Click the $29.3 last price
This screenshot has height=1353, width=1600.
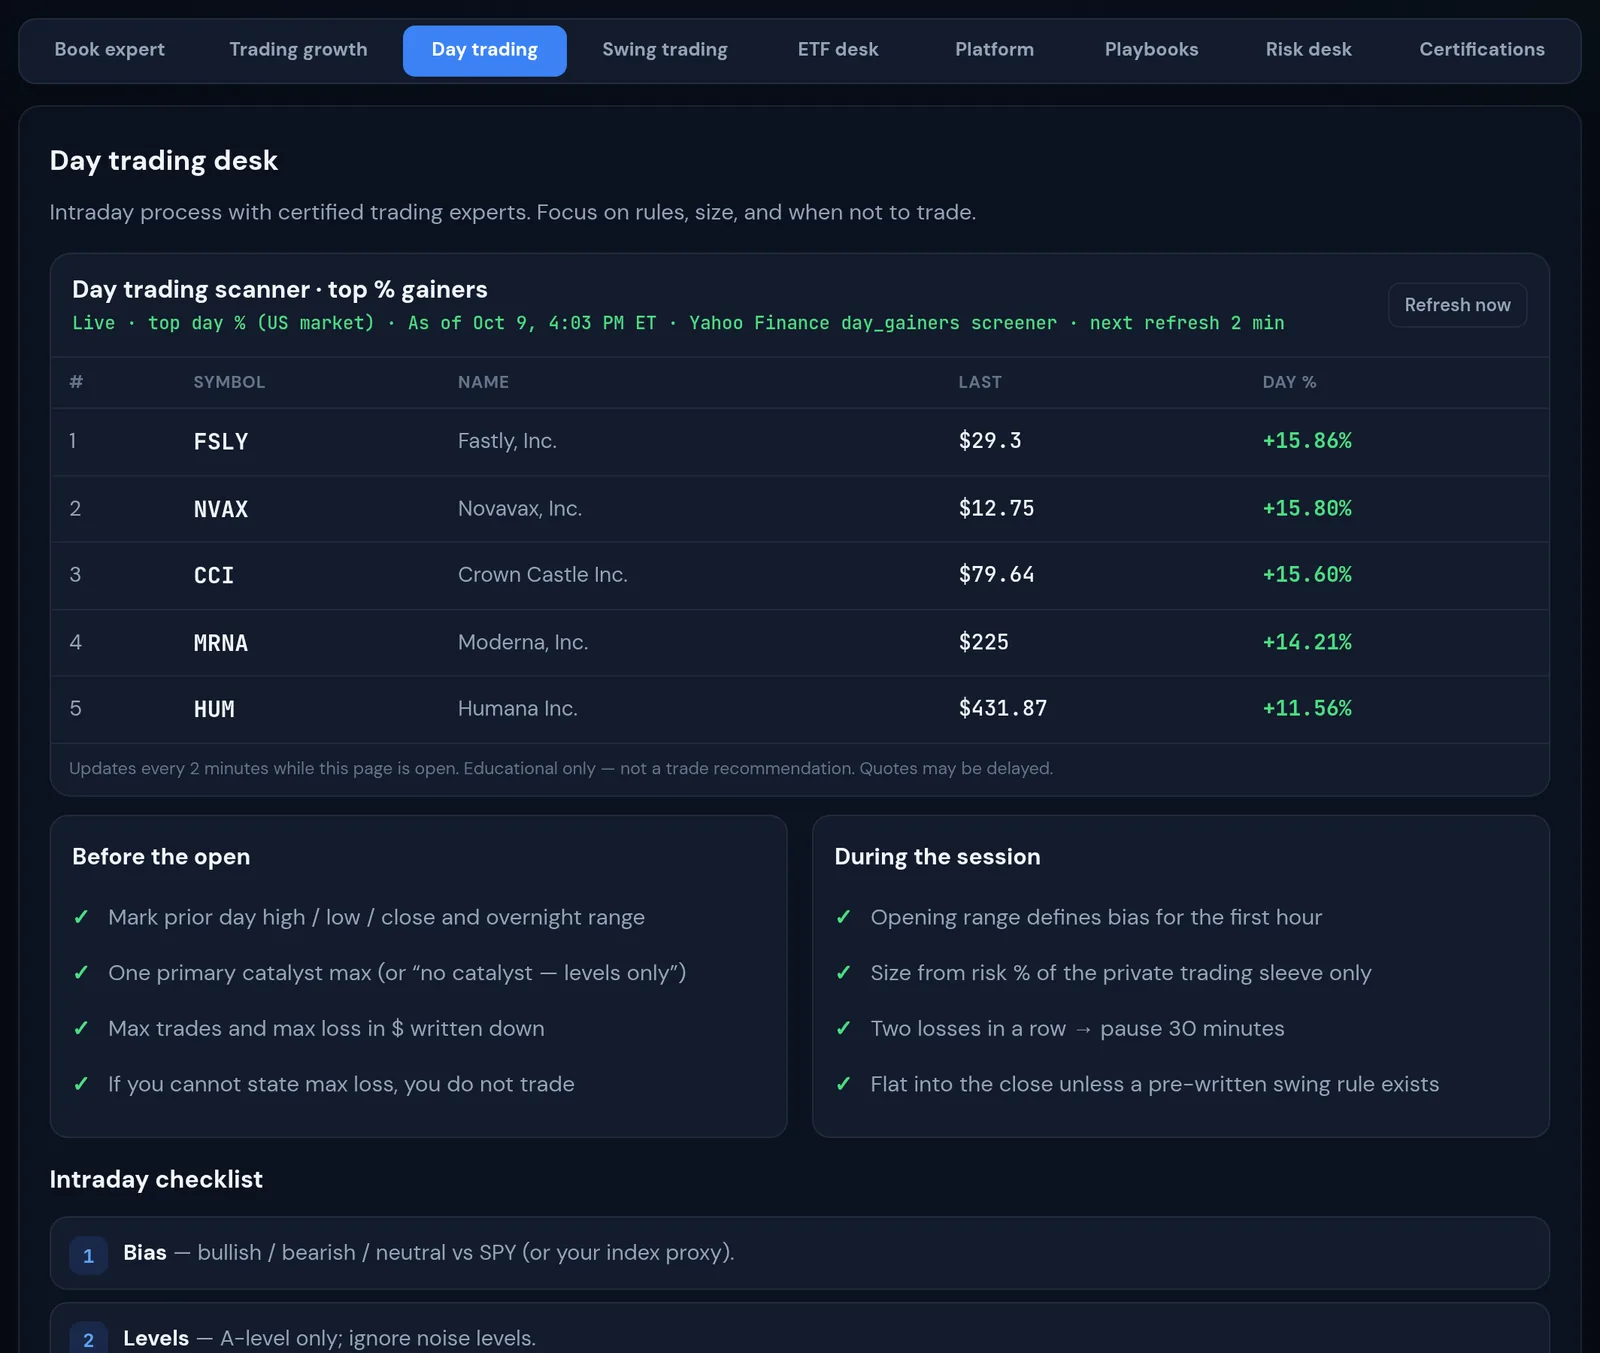point(990,441)
